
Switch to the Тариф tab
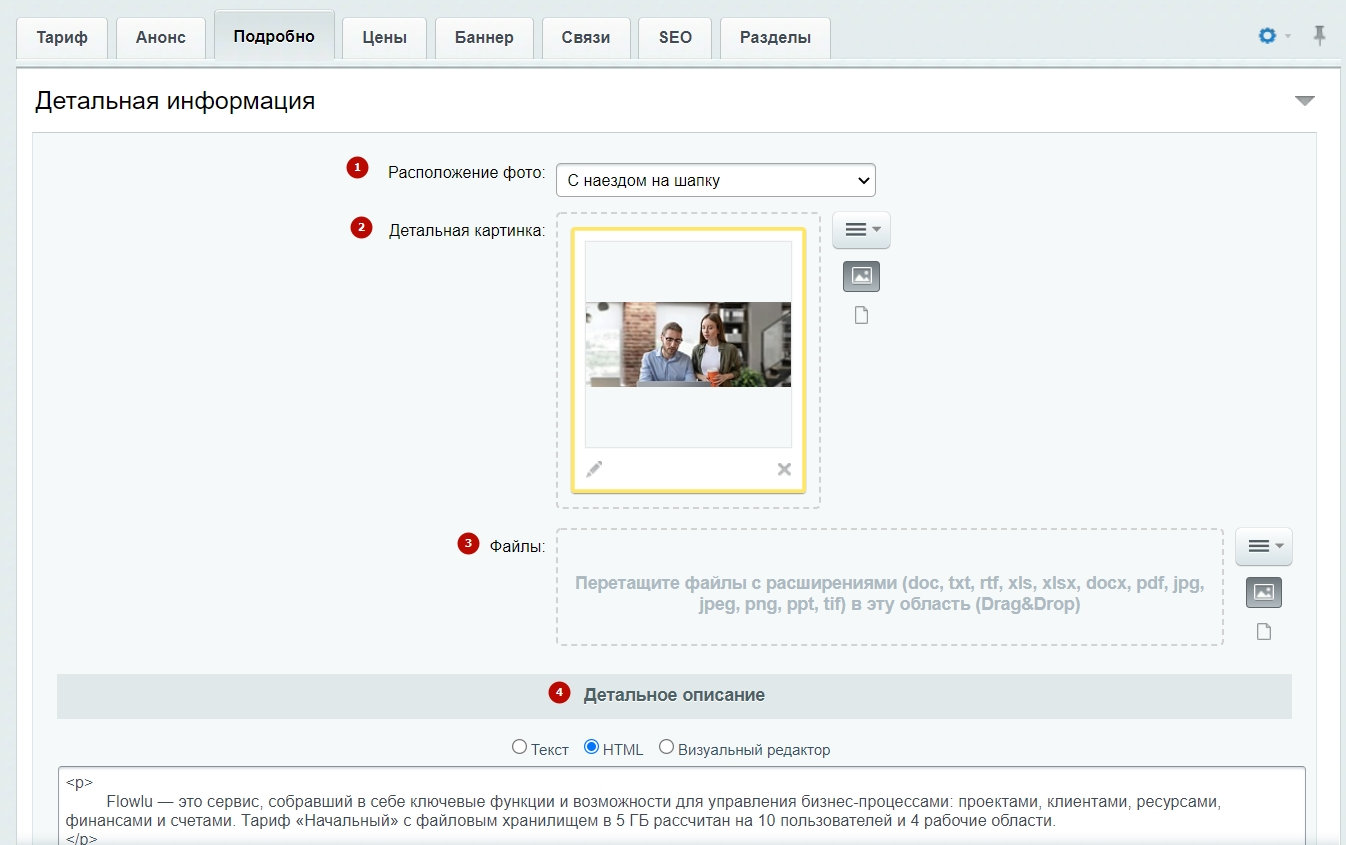pyautogui.click(x=62, y=38)
